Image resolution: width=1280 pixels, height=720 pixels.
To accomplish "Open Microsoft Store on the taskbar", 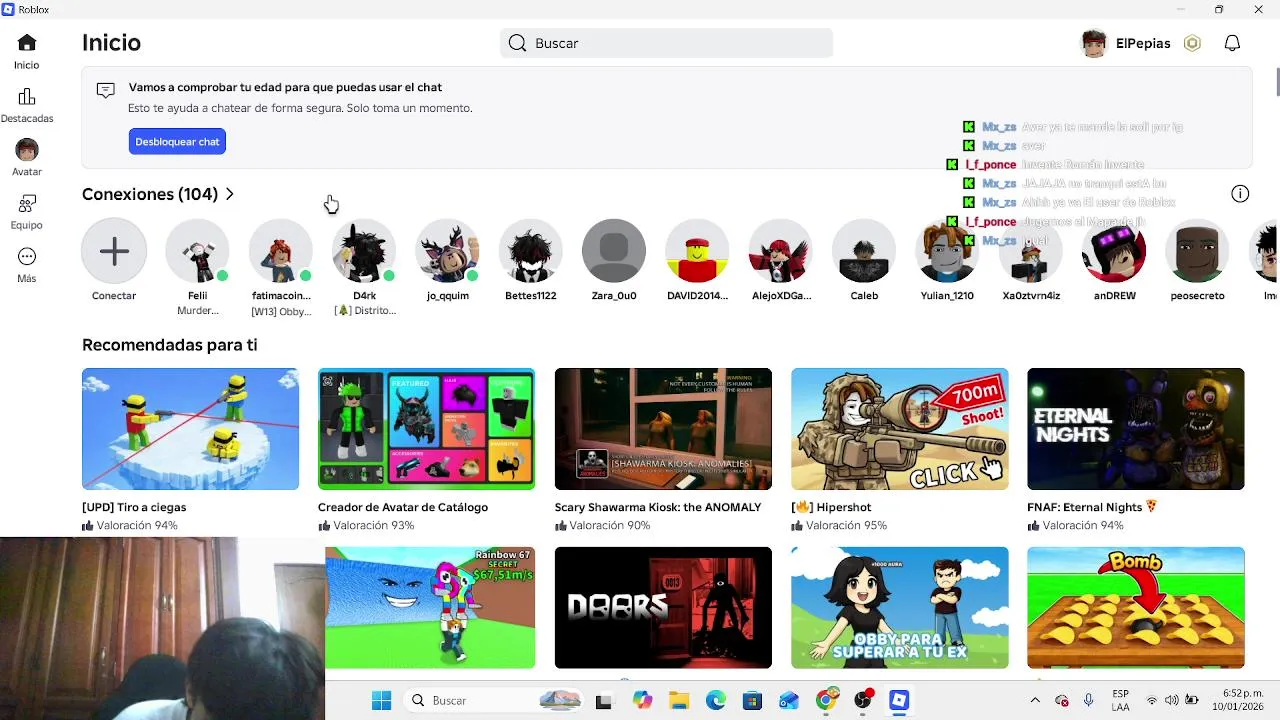I will pyautogui.click(x=752, y=700).
